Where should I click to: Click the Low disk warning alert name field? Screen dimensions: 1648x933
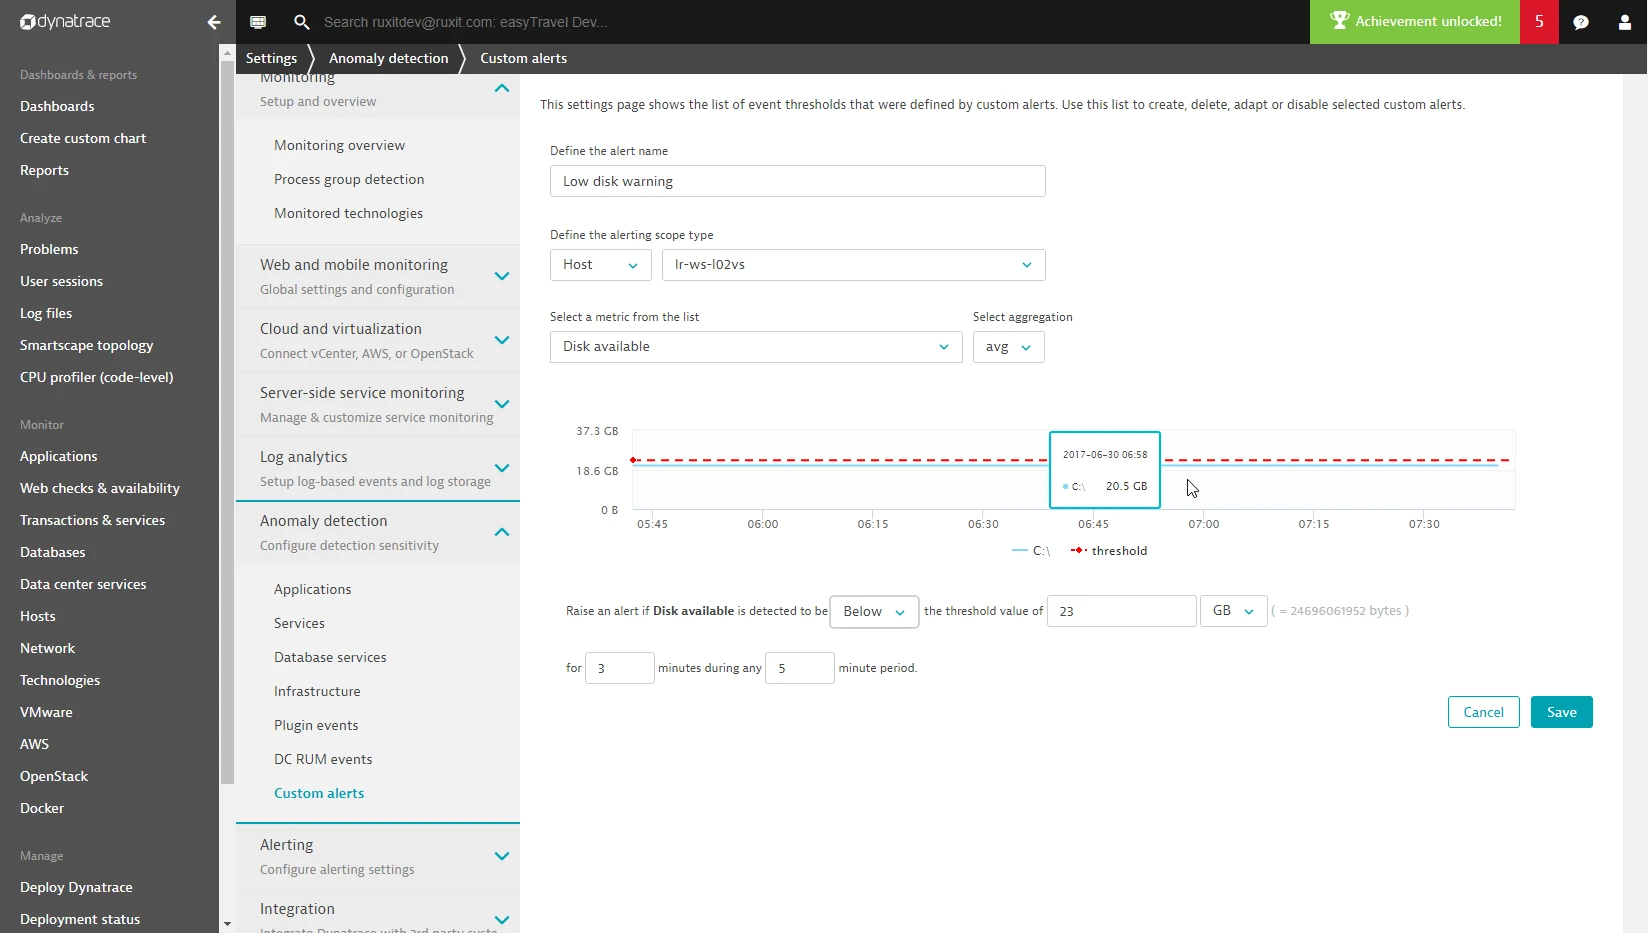coord(797,181)
